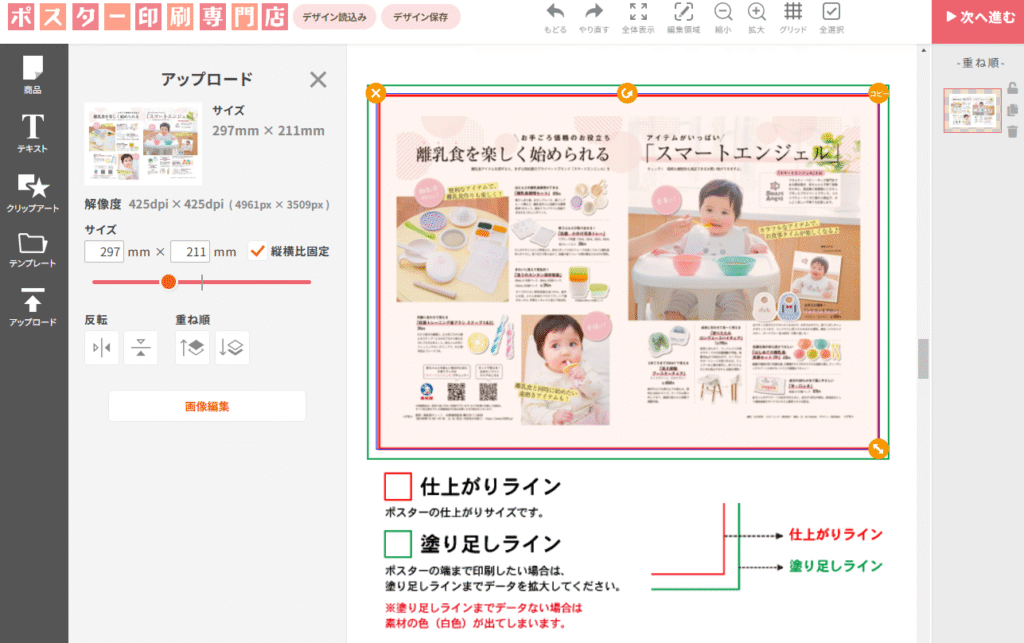1024x643 pixels.
Task: Open the アップロード upload panel in sidebar
Action: [33, 307]
